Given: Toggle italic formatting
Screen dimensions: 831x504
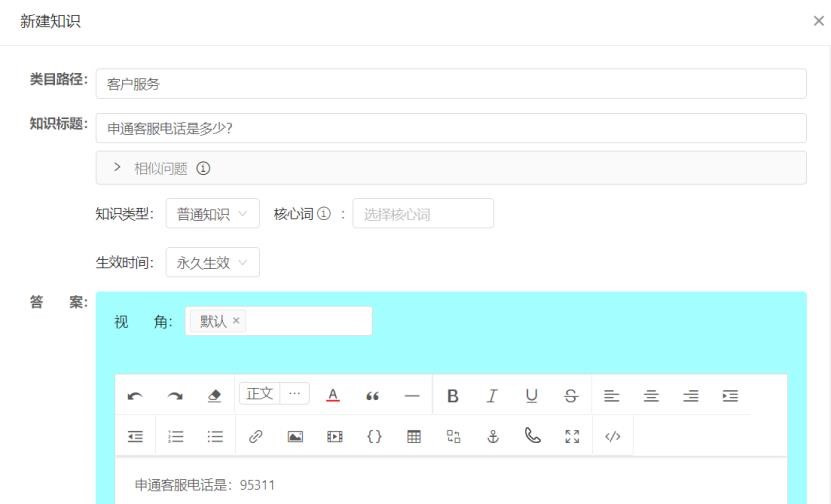Looking at the screenshot, I should coord(492,396).
